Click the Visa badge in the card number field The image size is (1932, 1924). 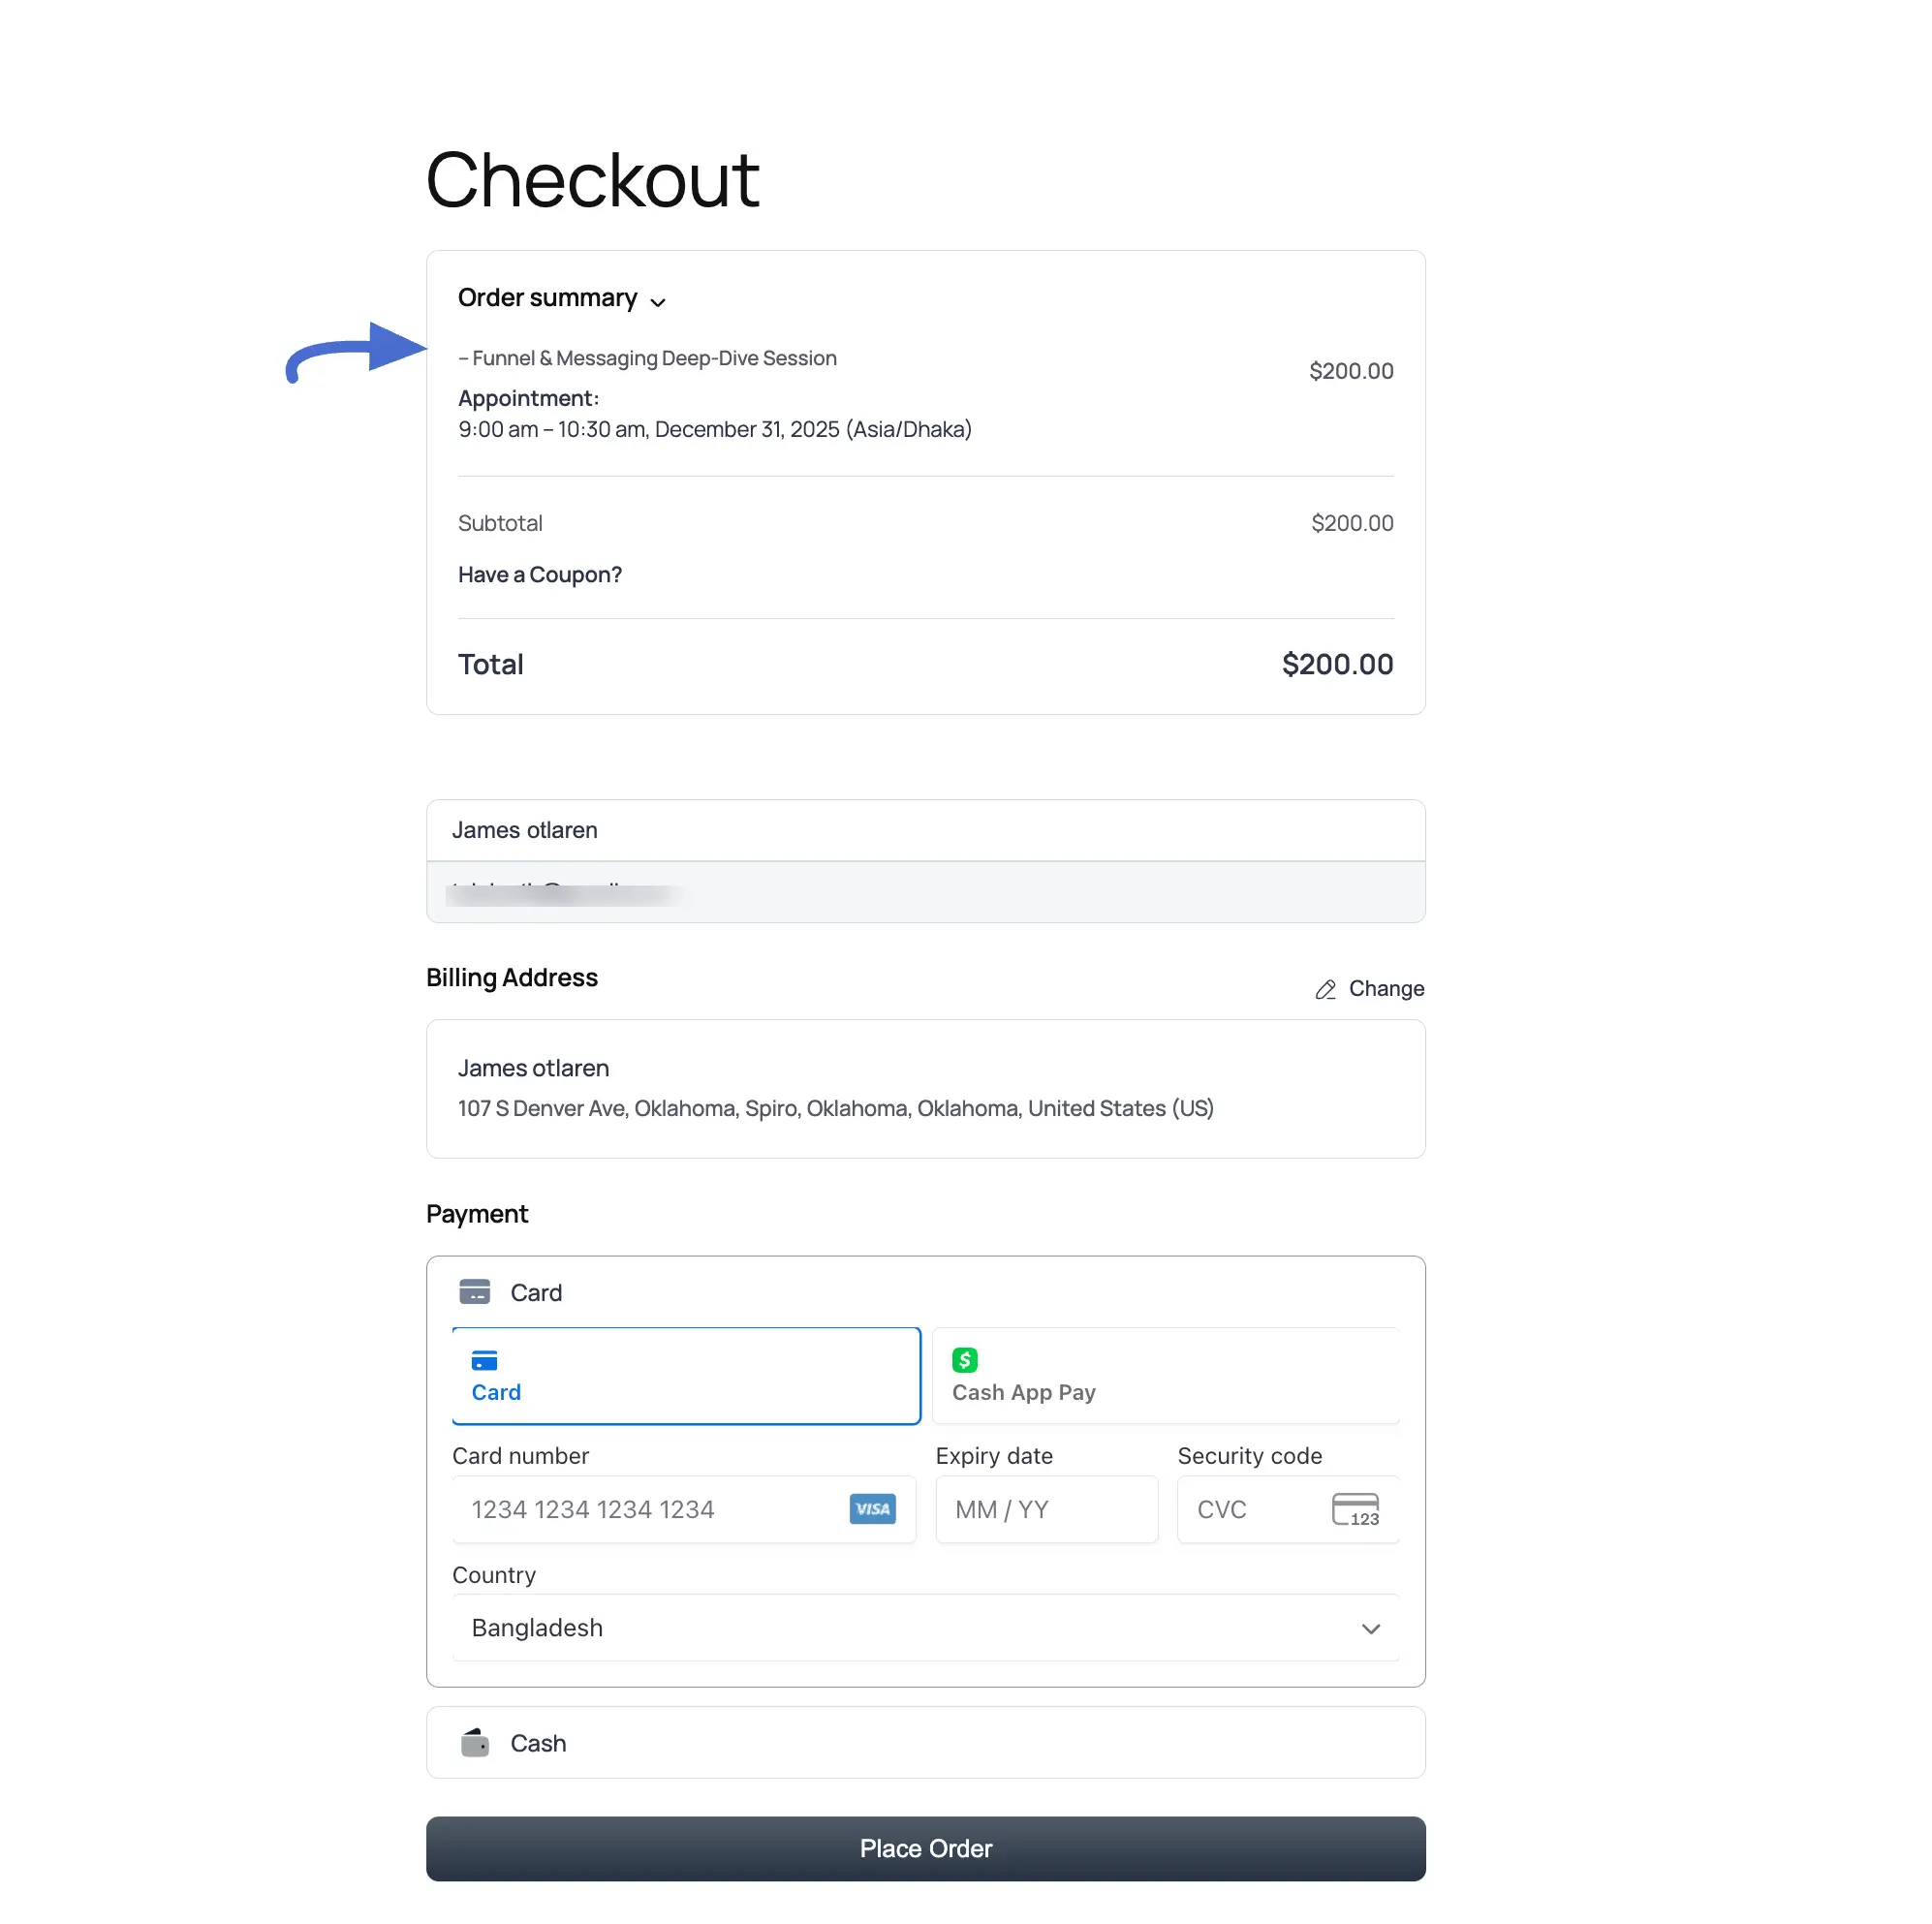click(871, 1509)
